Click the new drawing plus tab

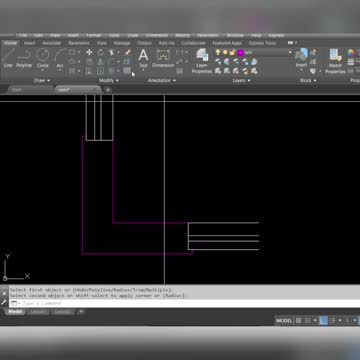[x=107, y=90]
